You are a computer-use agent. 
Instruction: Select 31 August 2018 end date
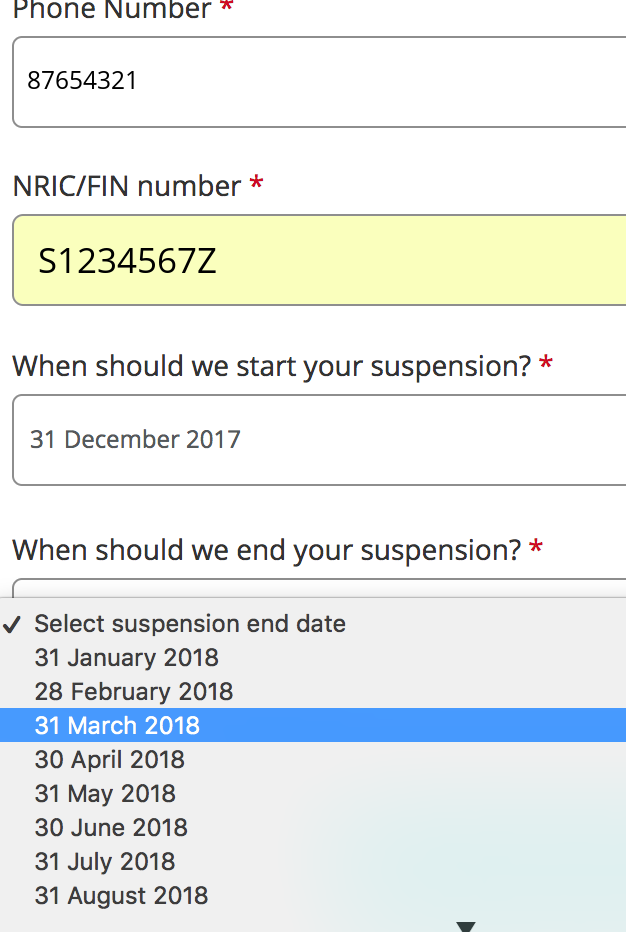(121, 896)
